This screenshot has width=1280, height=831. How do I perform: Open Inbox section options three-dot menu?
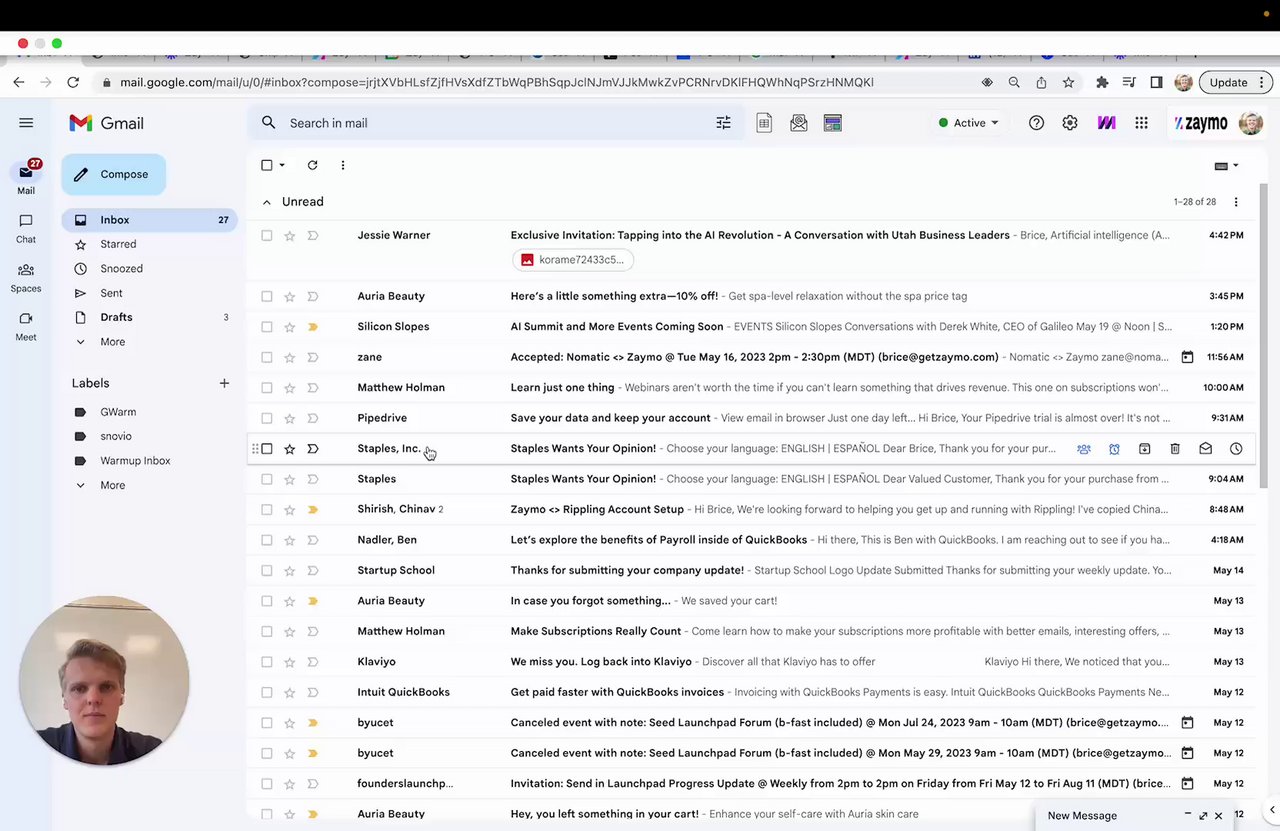pyautogui.click(x=1236, y=202)
